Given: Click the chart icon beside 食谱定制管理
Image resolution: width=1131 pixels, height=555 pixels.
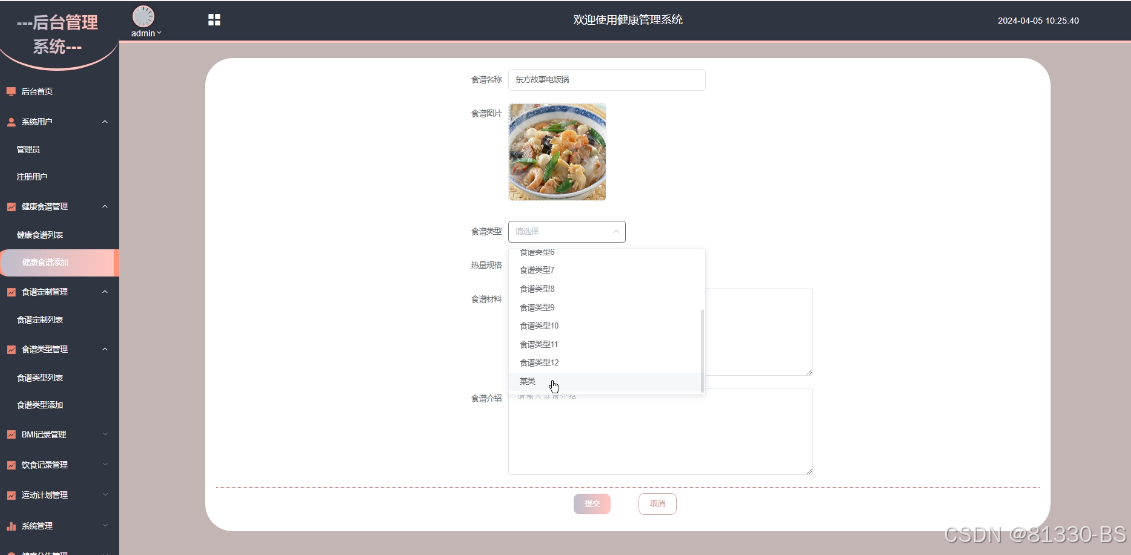Looking at the screenshot, I should click(11, 292).
